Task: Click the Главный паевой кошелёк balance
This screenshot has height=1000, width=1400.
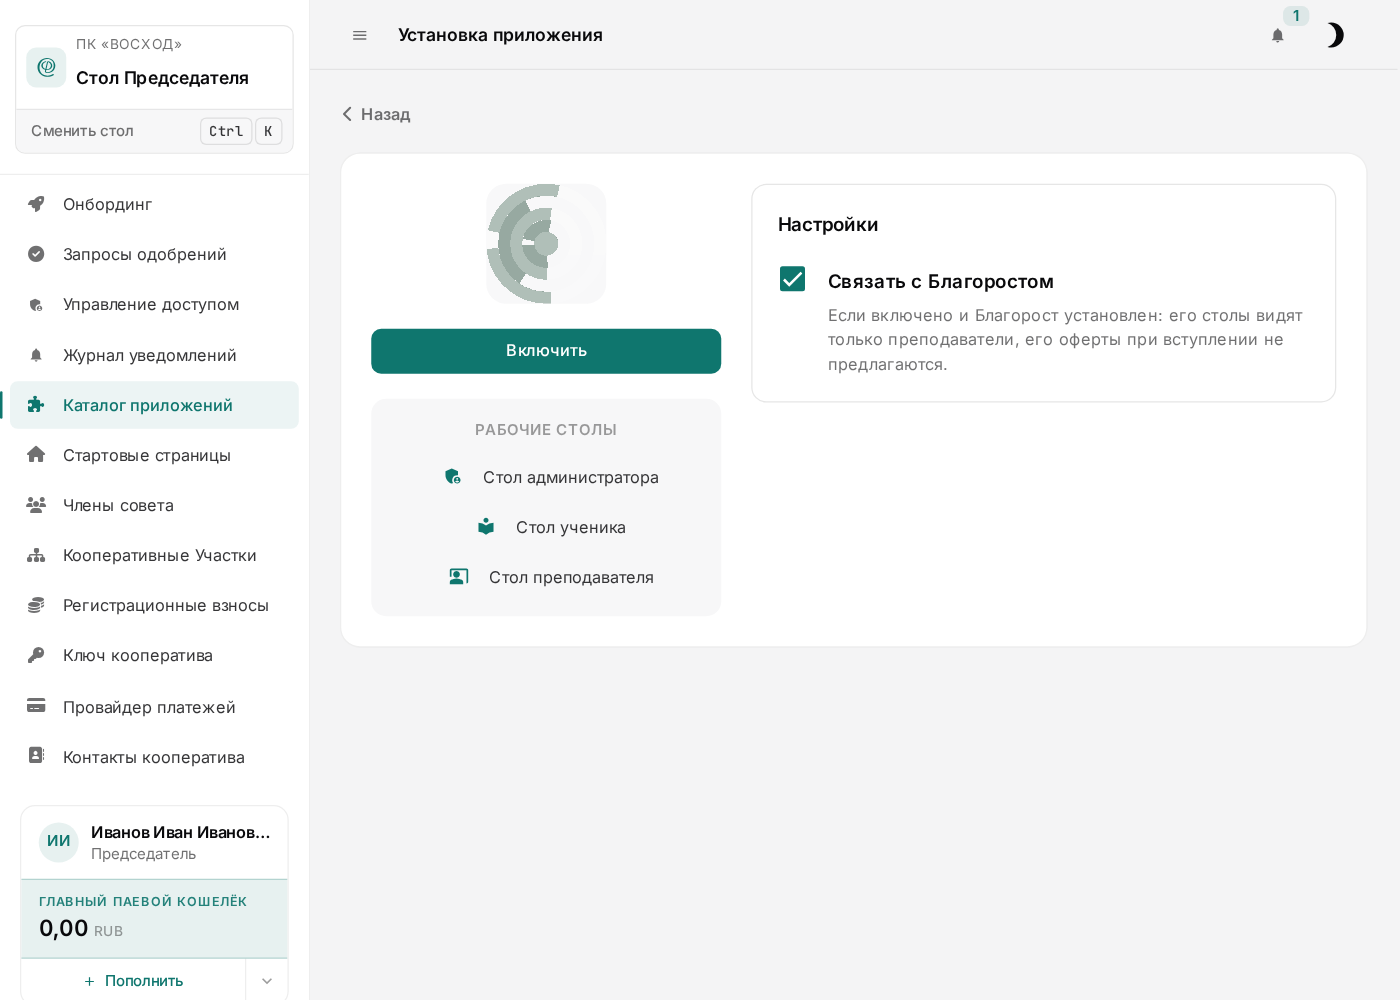Action: 154,918
